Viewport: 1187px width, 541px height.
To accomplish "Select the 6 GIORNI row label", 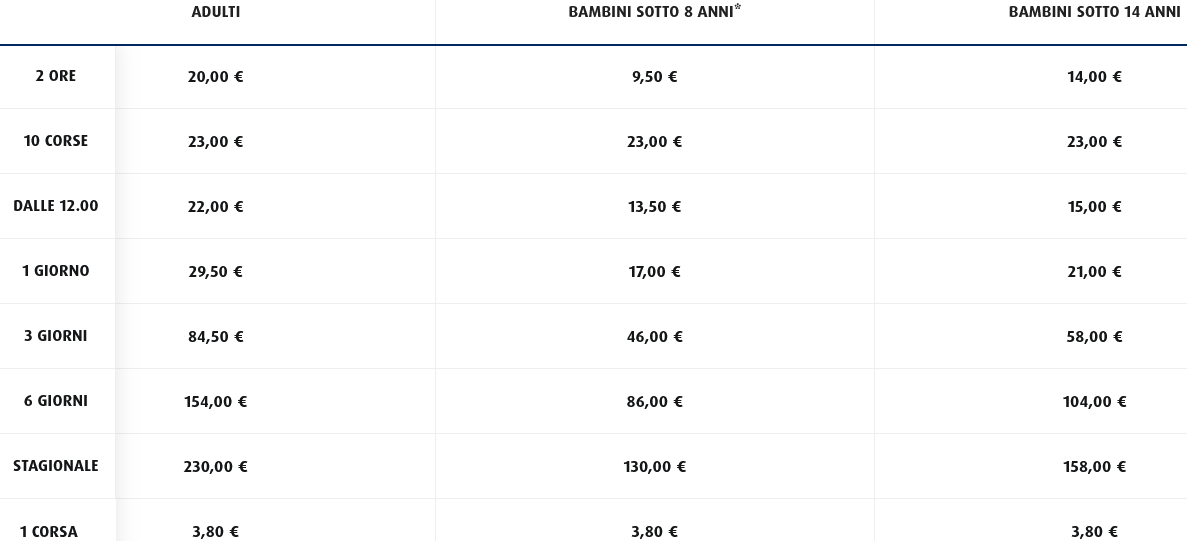I will [56, 401].
